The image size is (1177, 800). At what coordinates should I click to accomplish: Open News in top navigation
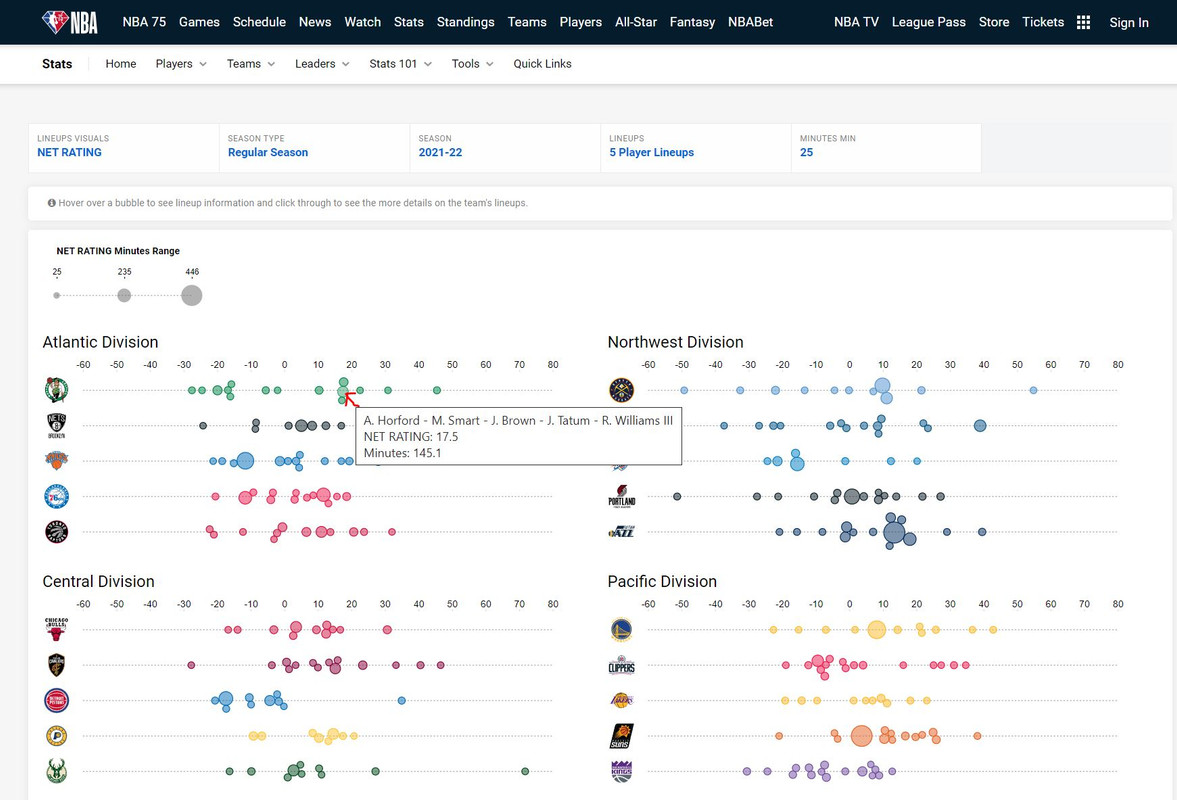pos(315,23)
